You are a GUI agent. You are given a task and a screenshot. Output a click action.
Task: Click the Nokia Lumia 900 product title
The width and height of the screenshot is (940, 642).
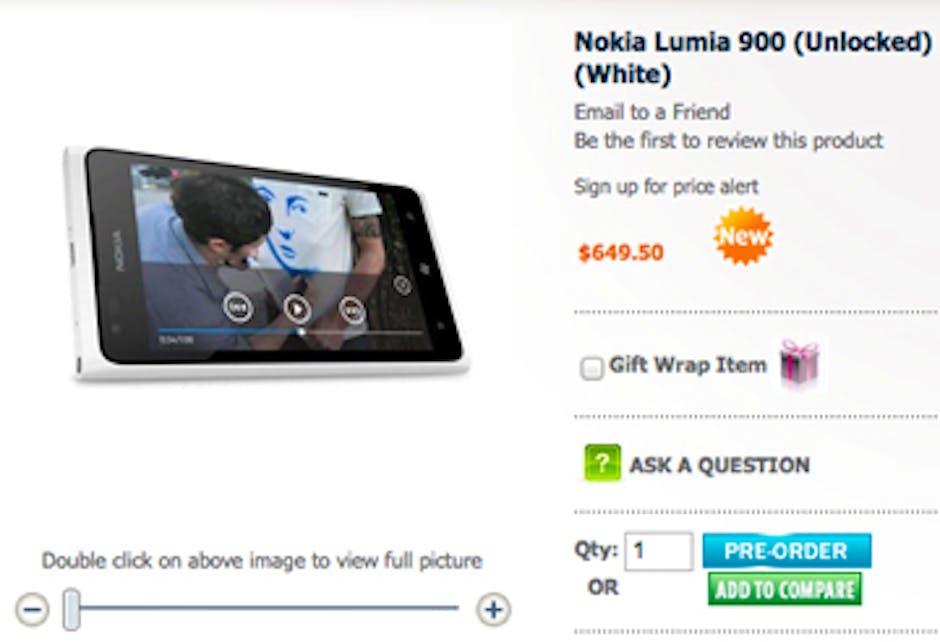pyautogui.click(x=752, y=58)
